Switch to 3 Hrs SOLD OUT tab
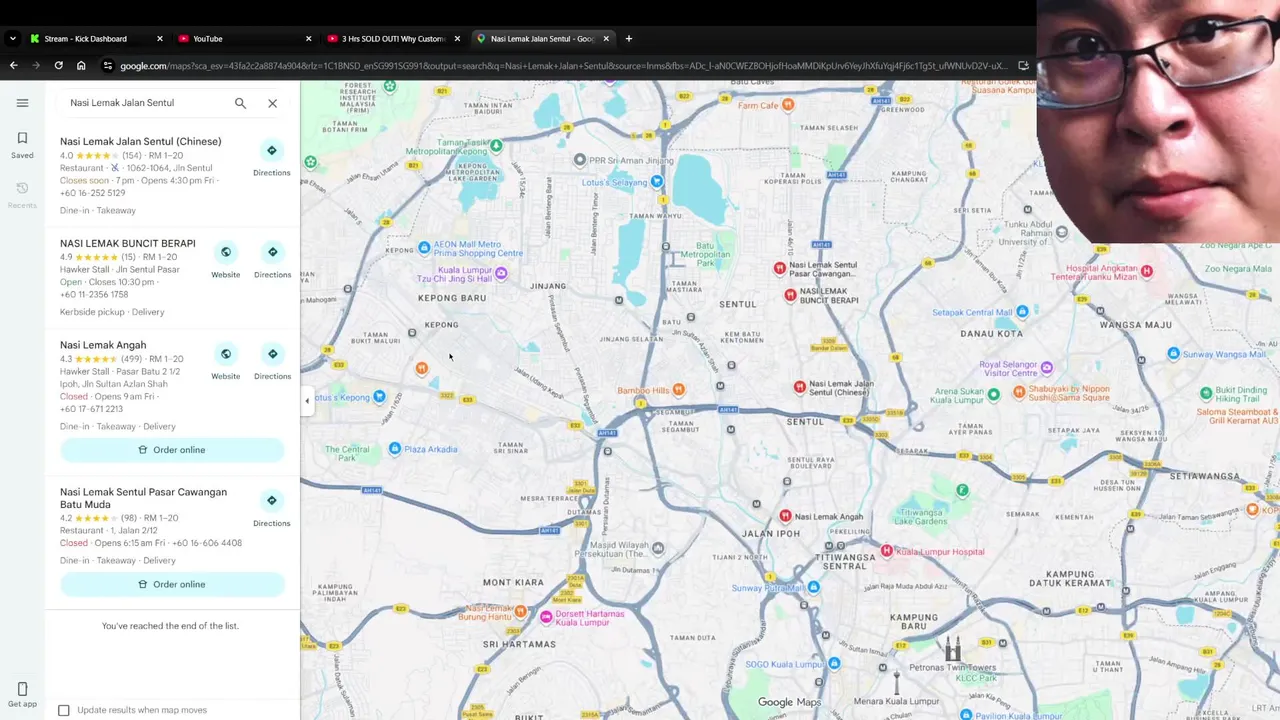This screenshot has height=720, width=1280. click(x=394, y=39)
